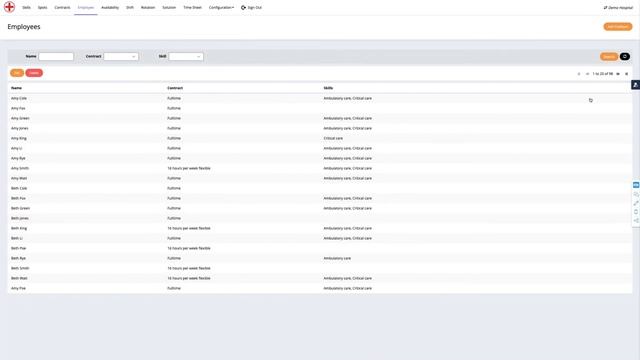Open the Shift page
Screen dimensions: 640x360
coord(130,7)
